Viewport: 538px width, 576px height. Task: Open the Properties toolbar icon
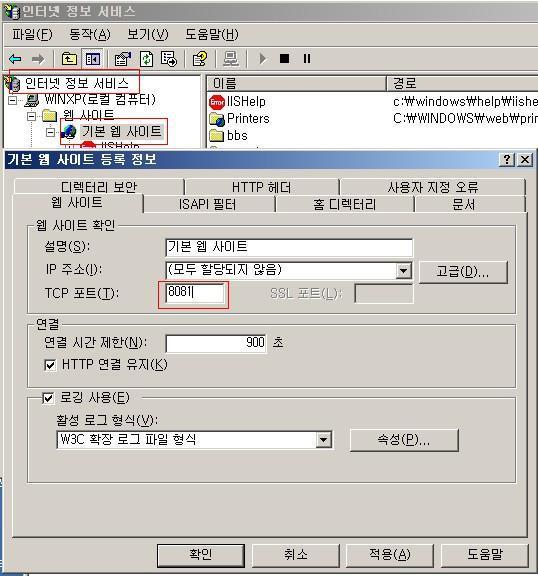(123, 59)
